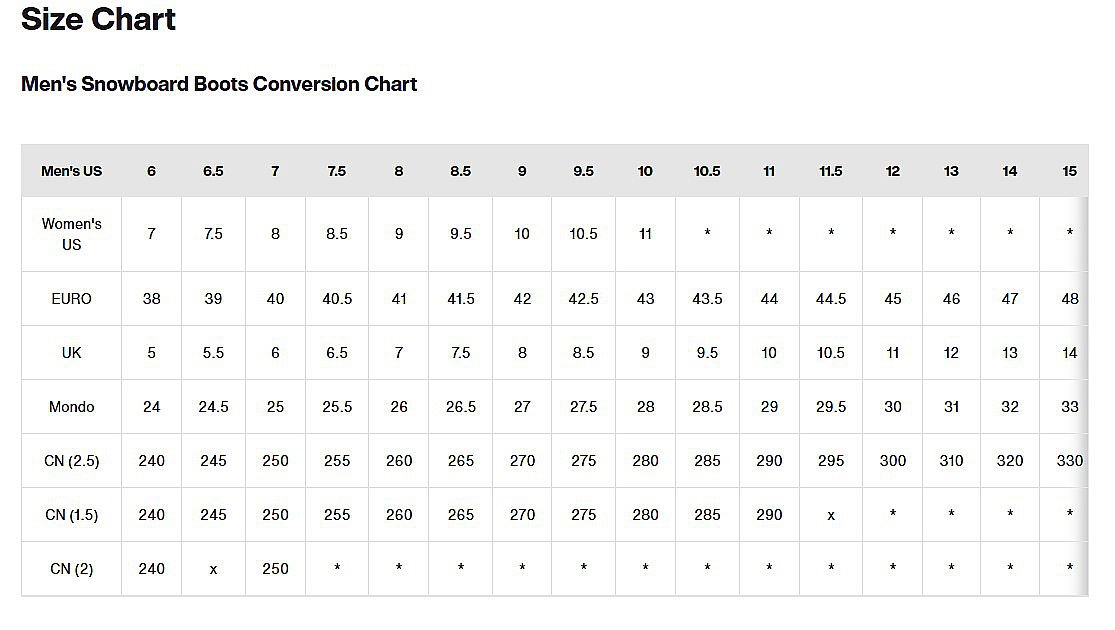Select the 14 cell in the UK row
The height and width of the screenshot is (630, 1115).
(1070, 353)
